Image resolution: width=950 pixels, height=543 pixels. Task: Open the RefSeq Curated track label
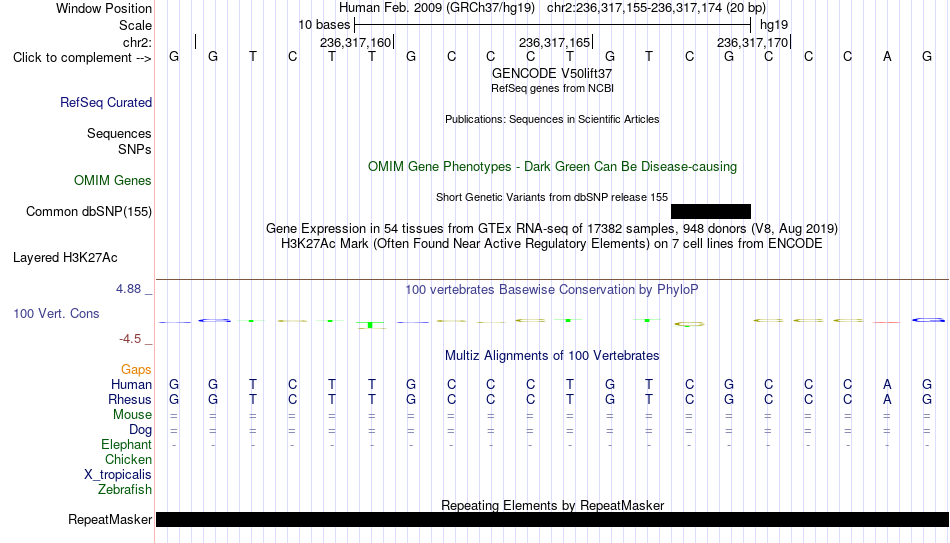(x=106, y=102)
